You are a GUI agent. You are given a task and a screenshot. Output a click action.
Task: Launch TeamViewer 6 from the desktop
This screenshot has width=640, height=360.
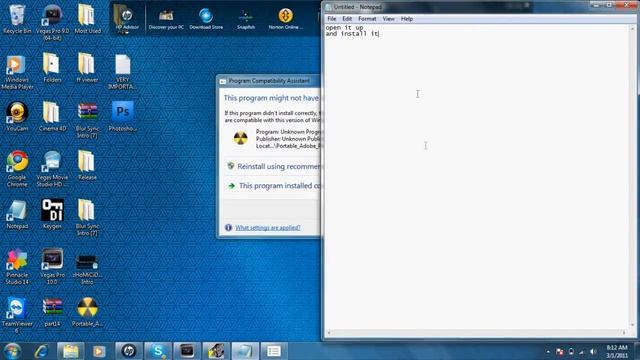coord(17,316)
